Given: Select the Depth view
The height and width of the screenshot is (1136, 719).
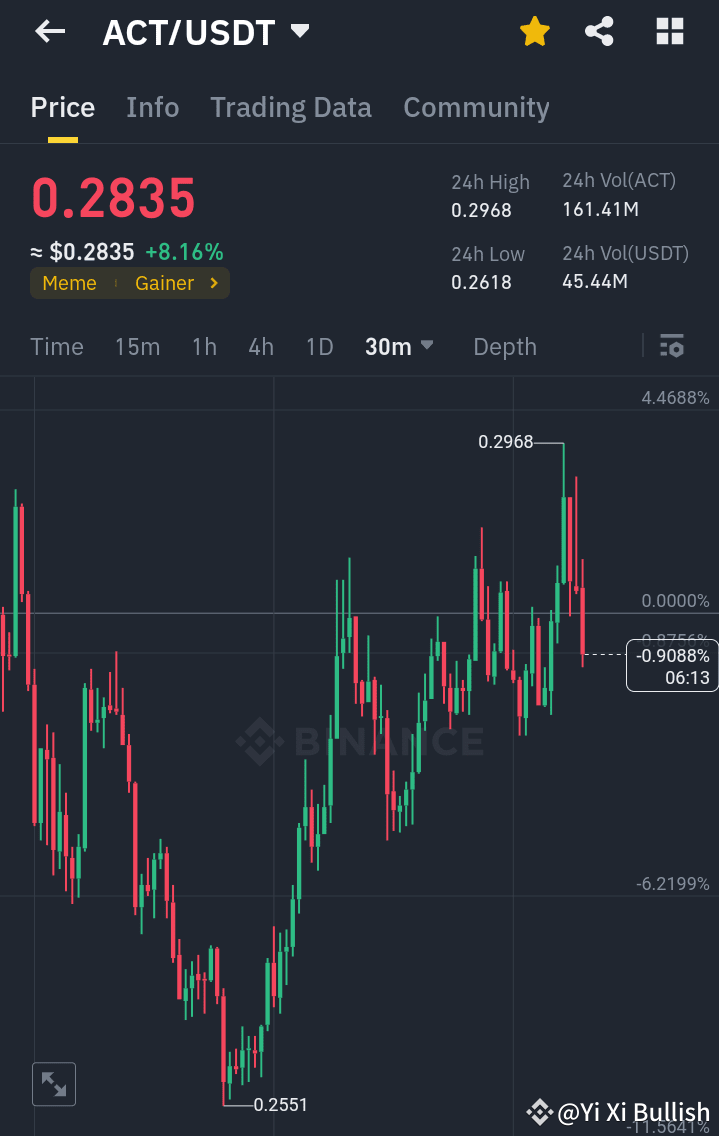Looking at the screenshot, I should click(504, 346).
